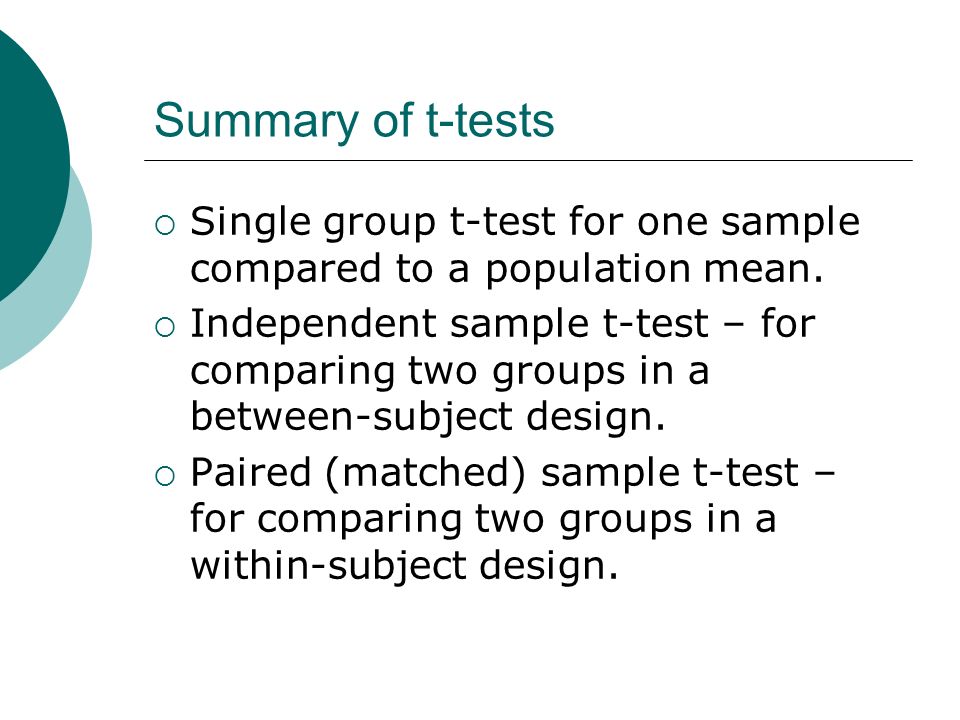The image size is (960, 720).
Task: Click the horizontal line under the title
Action: pyautogui.click(x=528, y=160)
